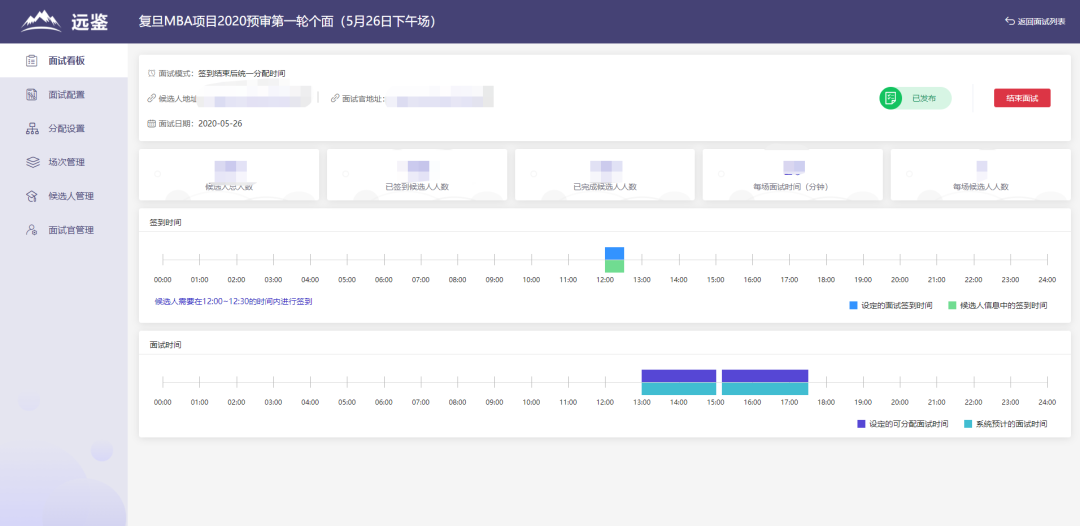This screenshot has height=526, width=1080.
Task: Click the page title 复旦MBA项目2020预审第一轮个面
Action: tap(287, 21)
